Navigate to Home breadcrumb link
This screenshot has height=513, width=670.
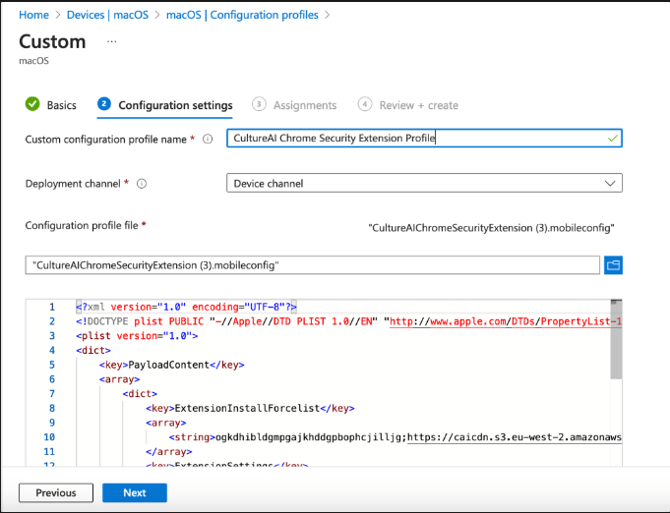[x=34, y=15]
